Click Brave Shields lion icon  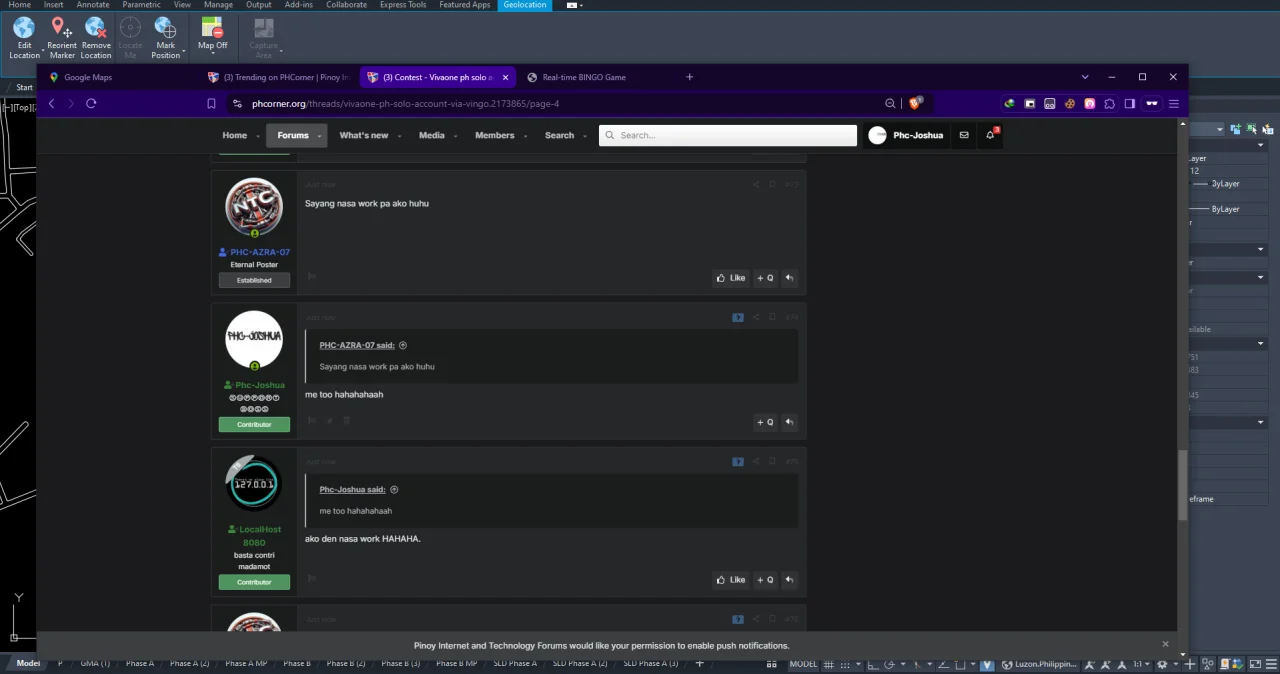(915, 103)
